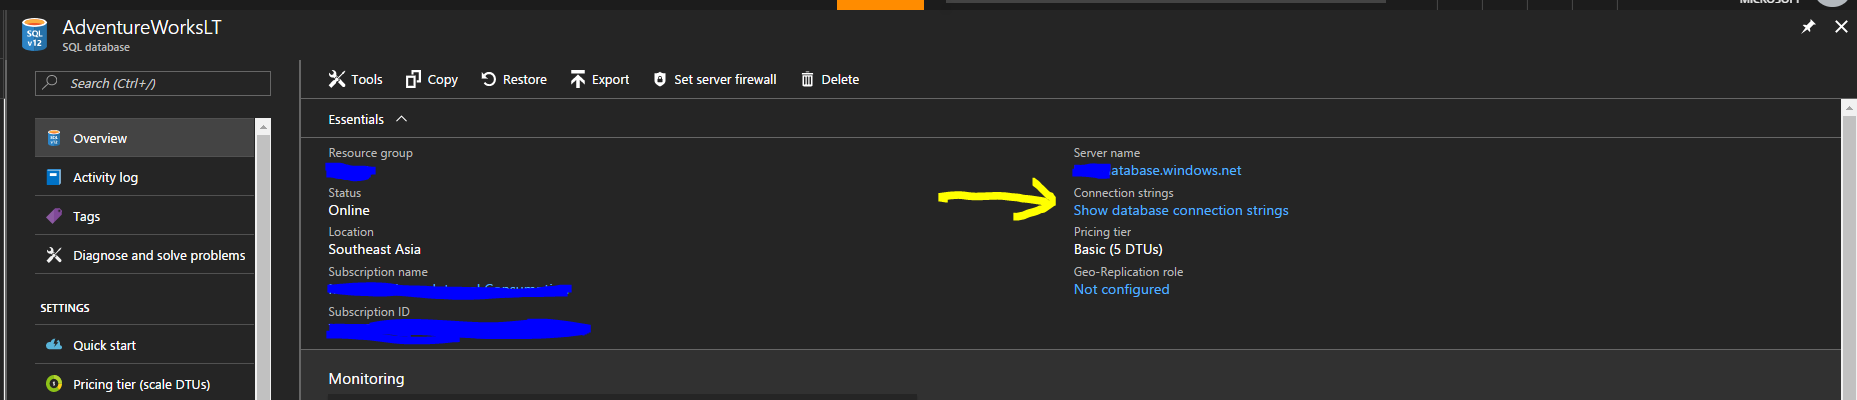The image size is (1857, 400).
Task: Click the search magnifier icon
Action: [x=50, y=83]
